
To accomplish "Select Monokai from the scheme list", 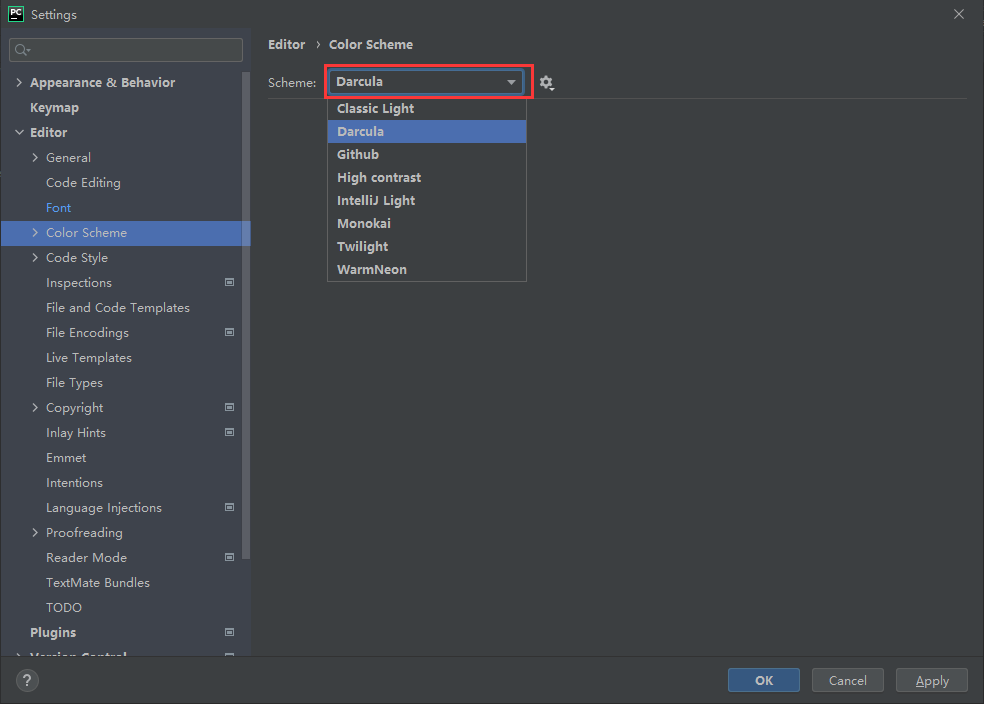I will click(x=364, y=224).
